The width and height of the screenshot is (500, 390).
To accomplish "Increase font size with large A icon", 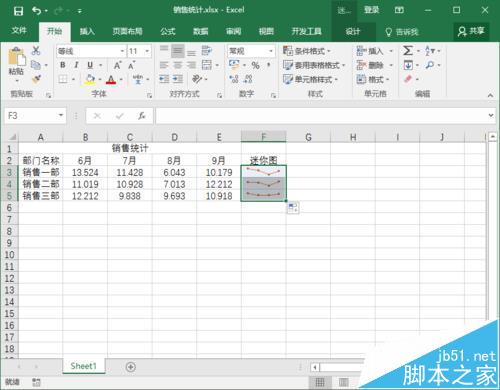I will 117,65.
